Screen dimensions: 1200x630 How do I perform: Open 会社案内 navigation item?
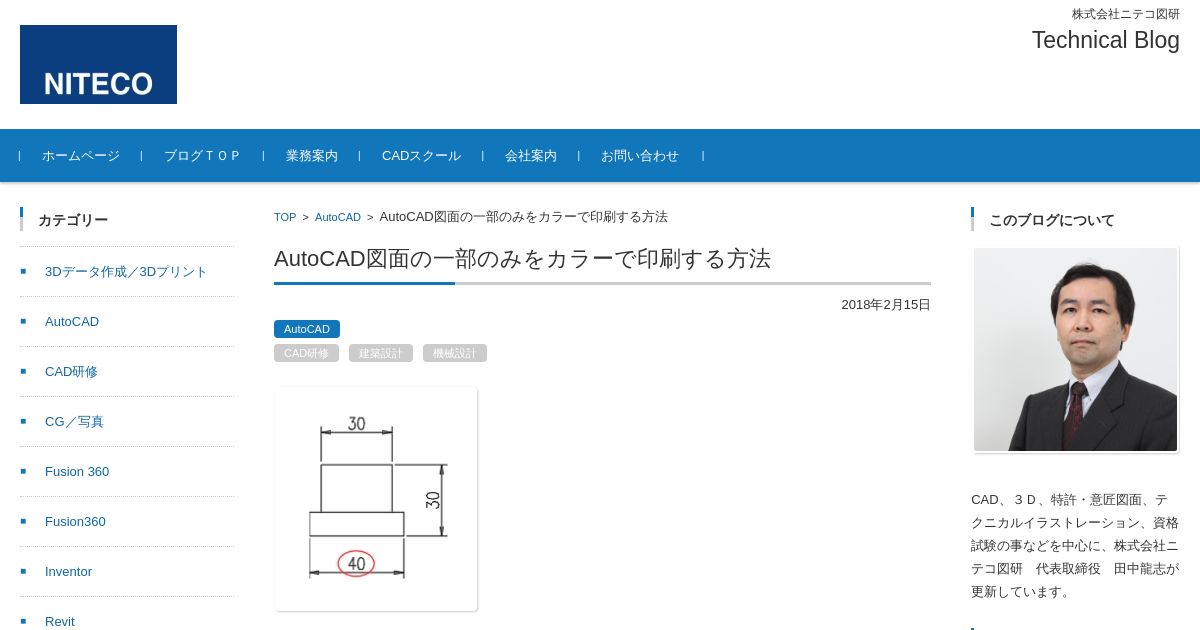coord(531,156)
